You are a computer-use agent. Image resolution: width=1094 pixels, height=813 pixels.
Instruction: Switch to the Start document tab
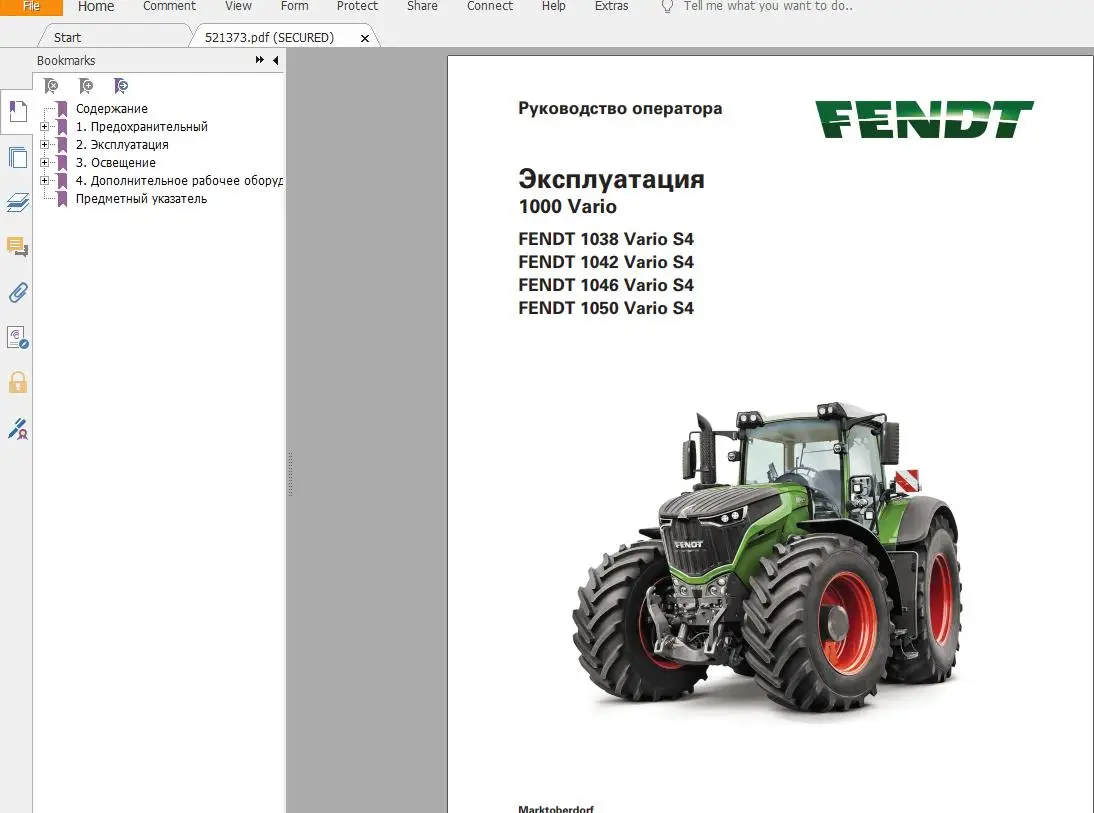tap(68, 38)
